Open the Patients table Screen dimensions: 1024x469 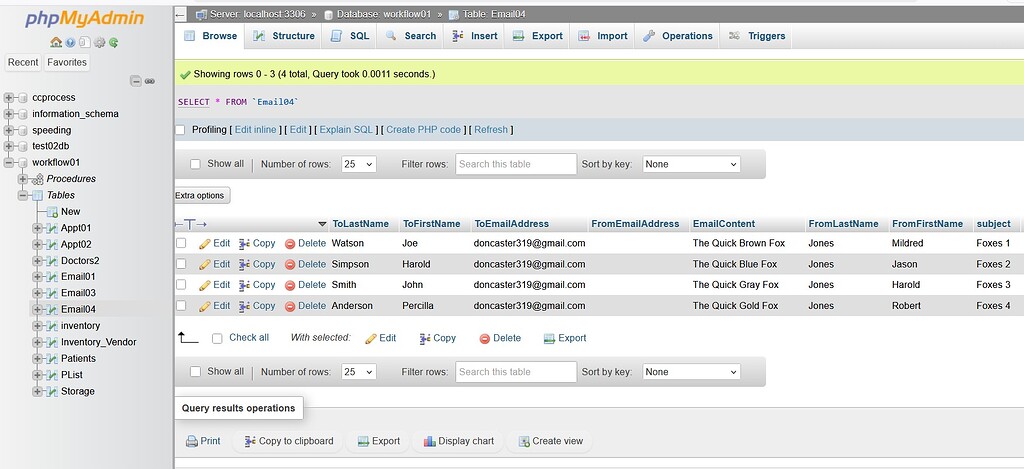[78, 359]
